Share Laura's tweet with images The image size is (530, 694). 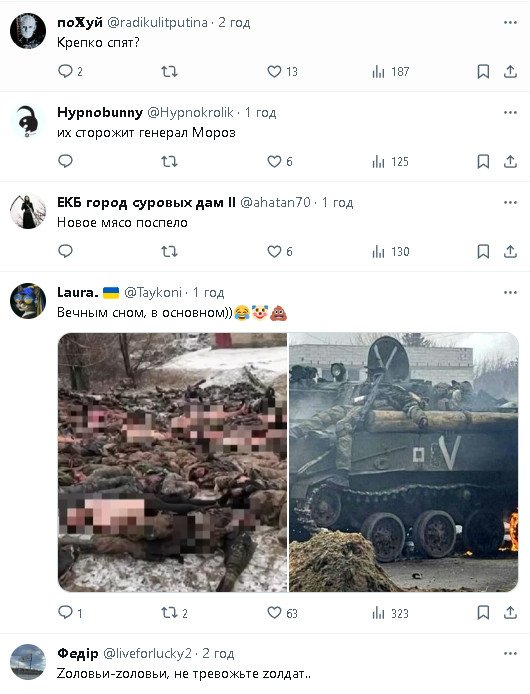tap(510, 613)
